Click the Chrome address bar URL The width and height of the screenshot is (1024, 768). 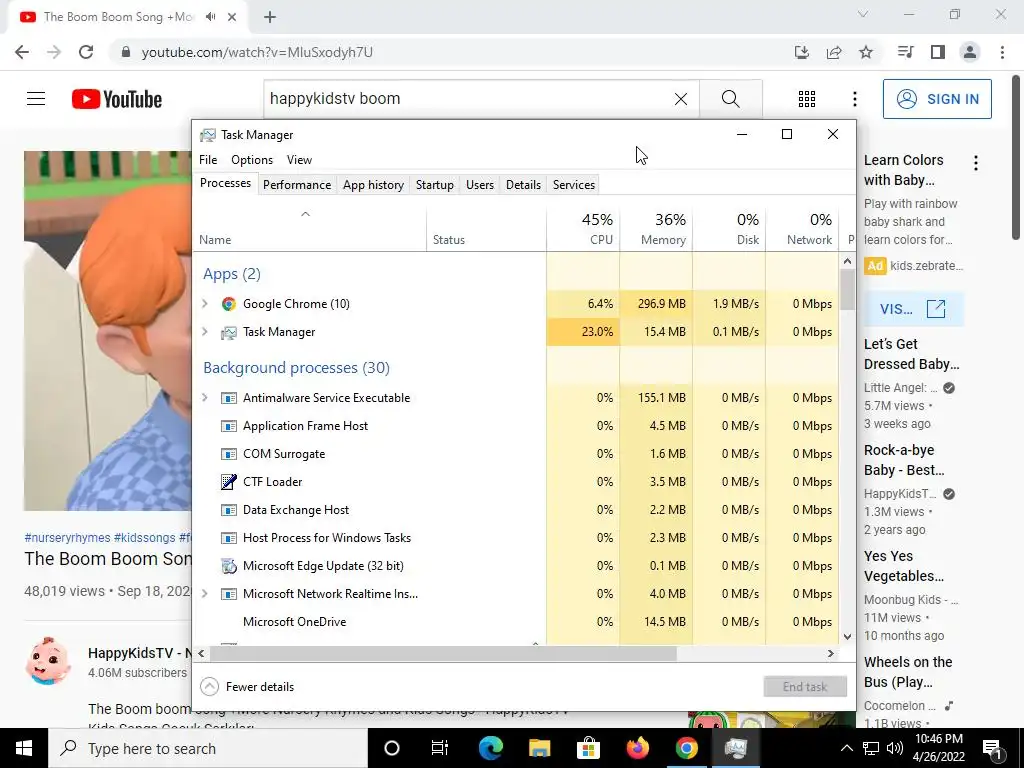point(257,52)
